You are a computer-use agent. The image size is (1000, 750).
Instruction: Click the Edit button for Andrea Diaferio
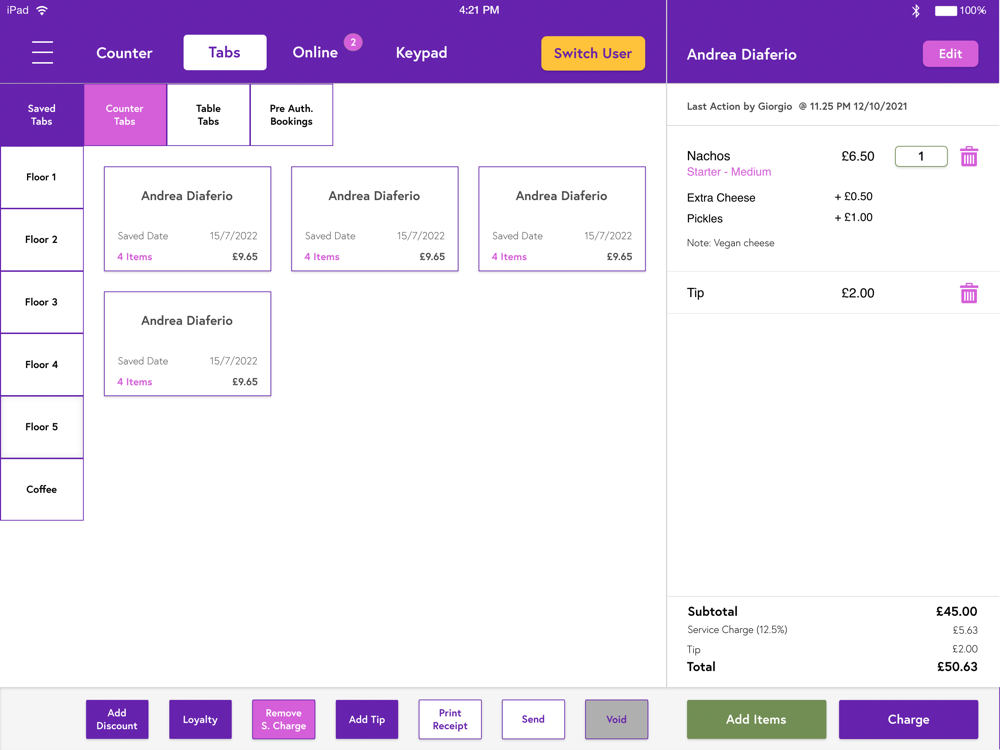tap(950, 54)
